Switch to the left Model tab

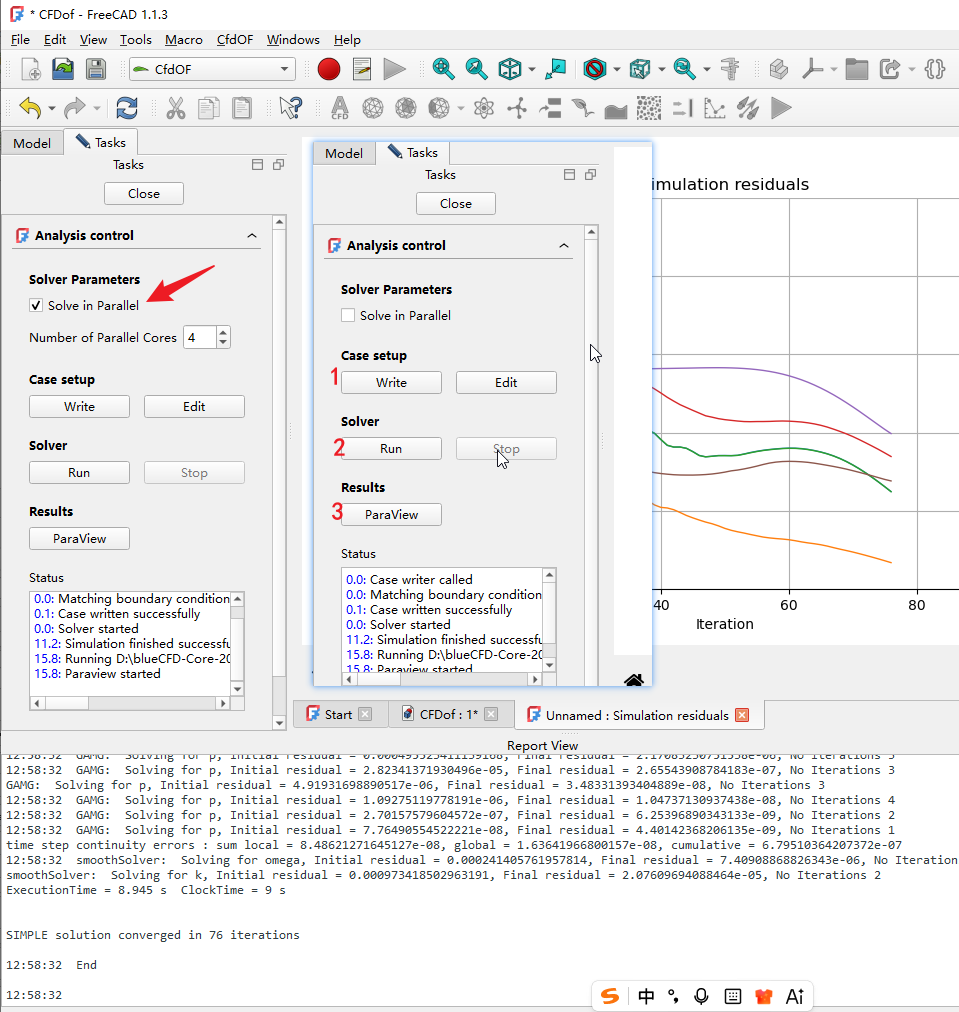coord(32,143)
